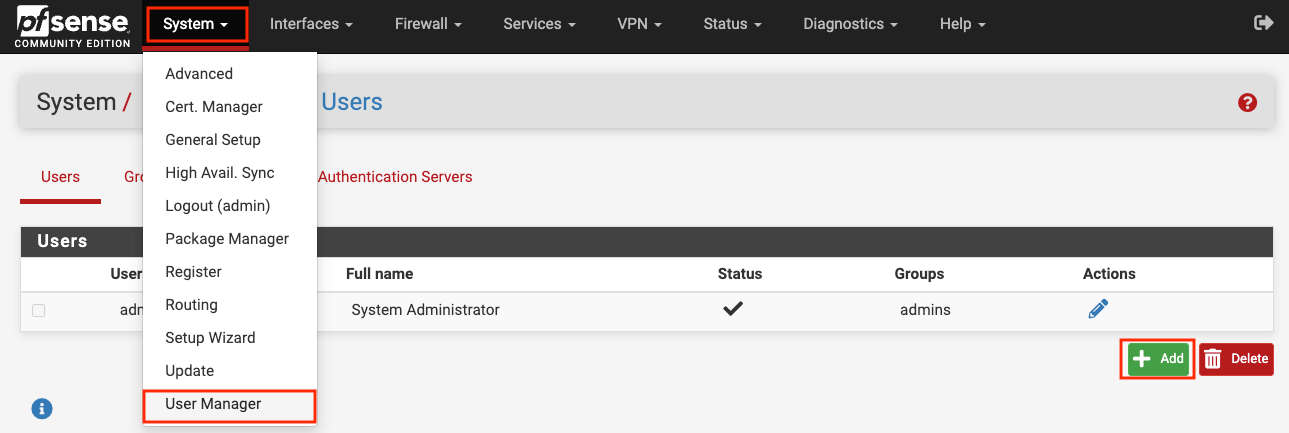Screen dimensions: 1289x433
Task: Open the red help question mark icon
Action: click(x=1247, y=102)
